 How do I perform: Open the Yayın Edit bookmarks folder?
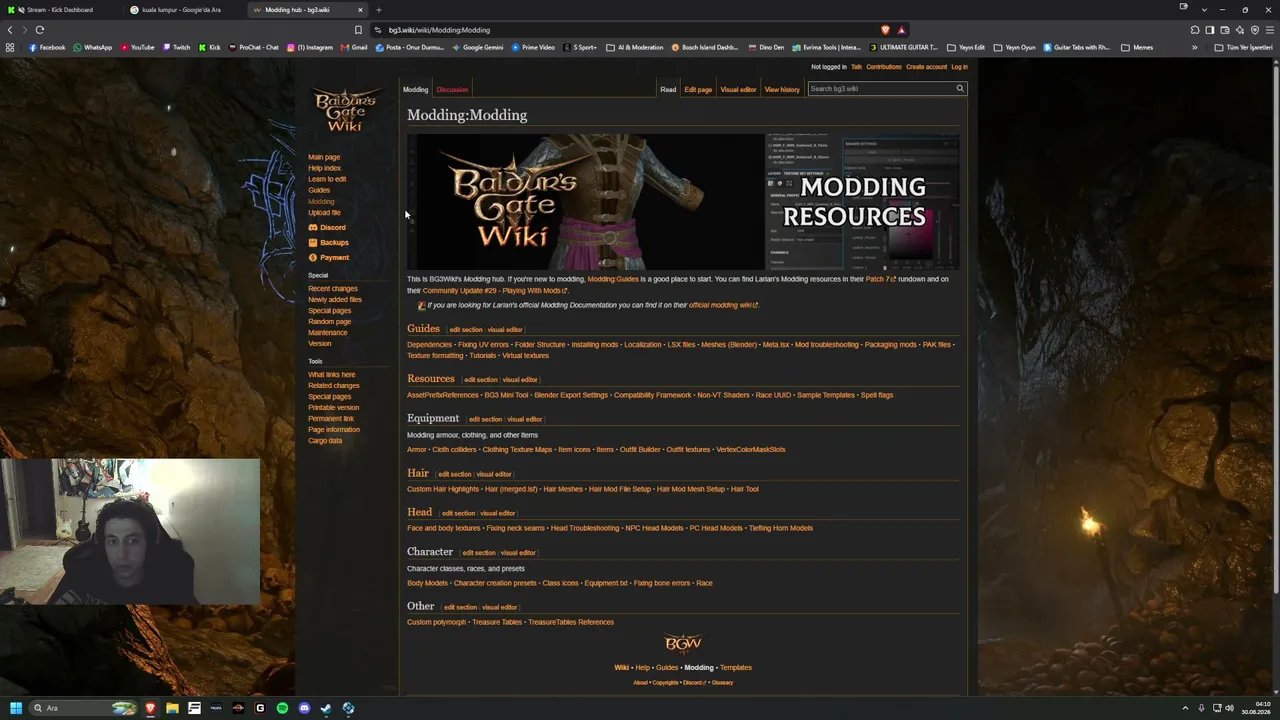point(965,47)
